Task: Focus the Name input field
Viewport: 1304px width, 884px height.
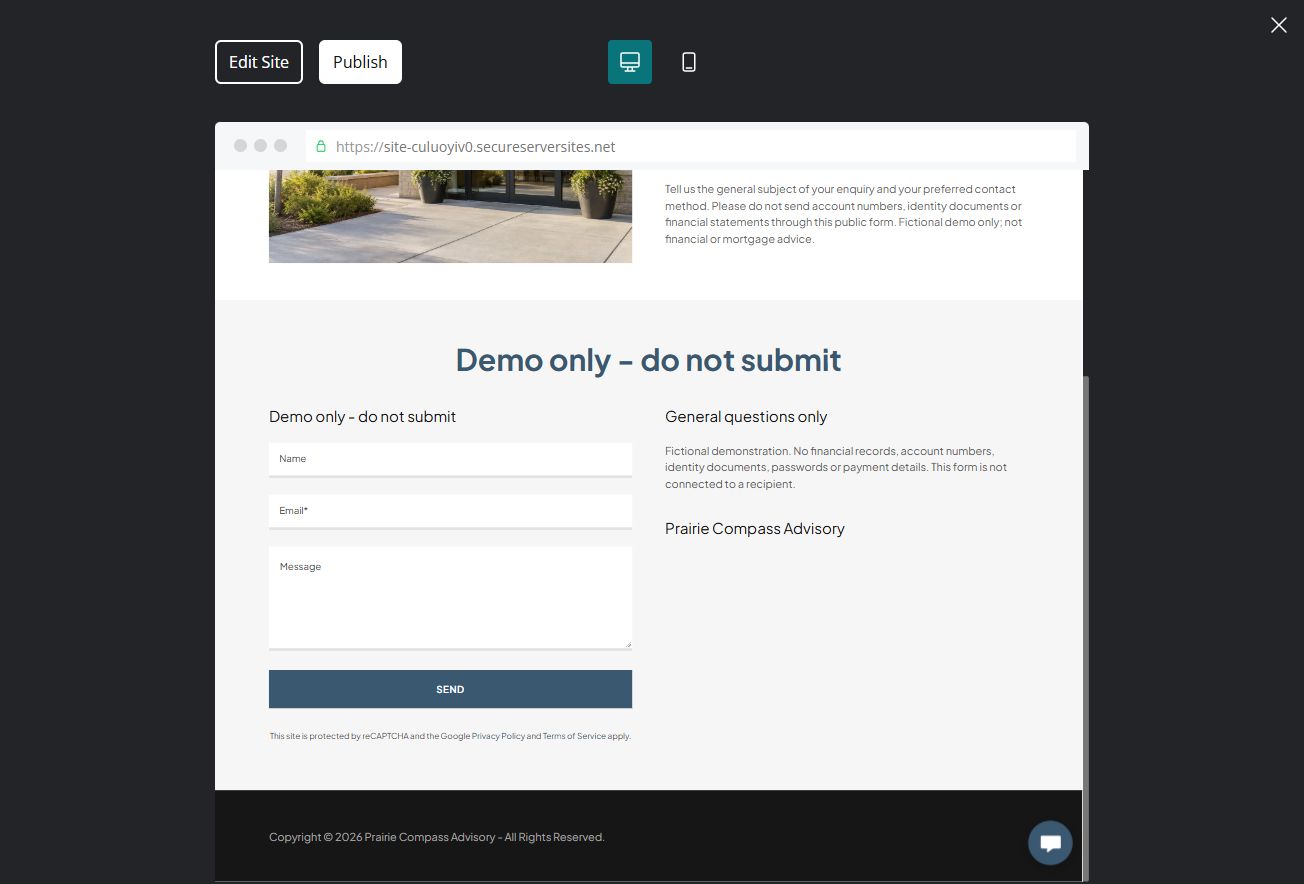Action: (450, 459)
